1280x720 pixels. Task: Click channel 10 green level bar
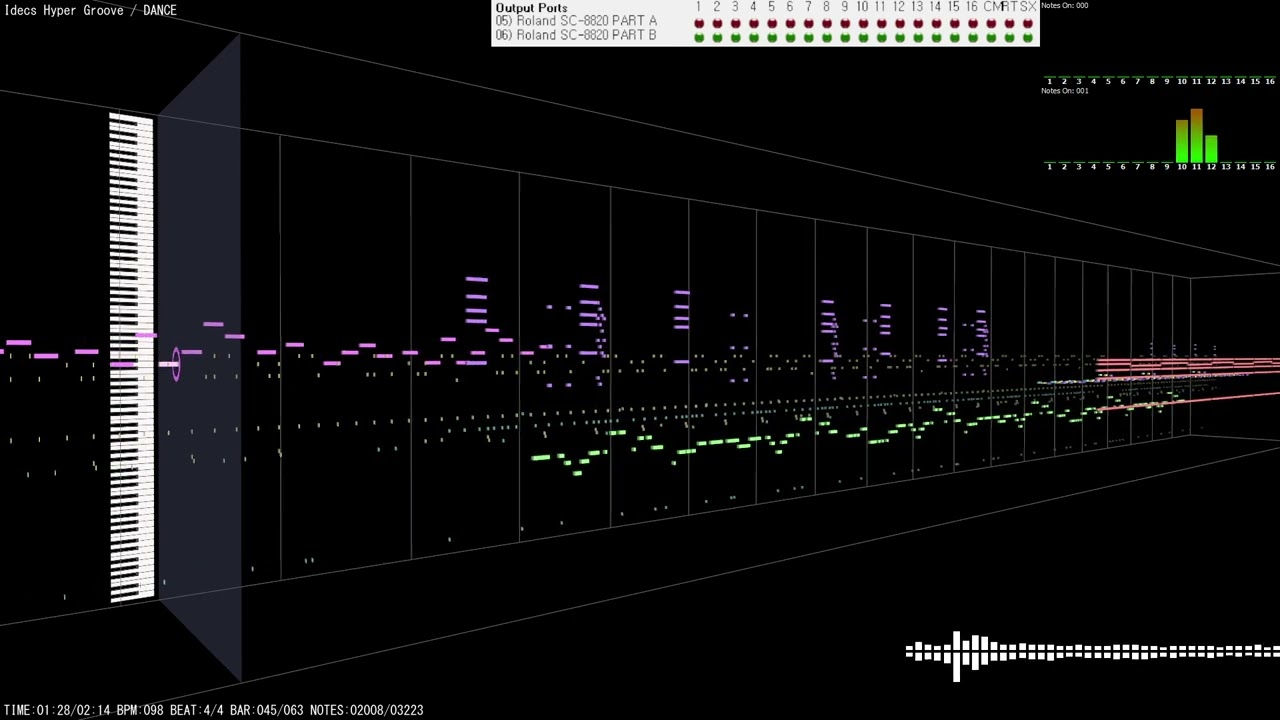pos(1181,141)
